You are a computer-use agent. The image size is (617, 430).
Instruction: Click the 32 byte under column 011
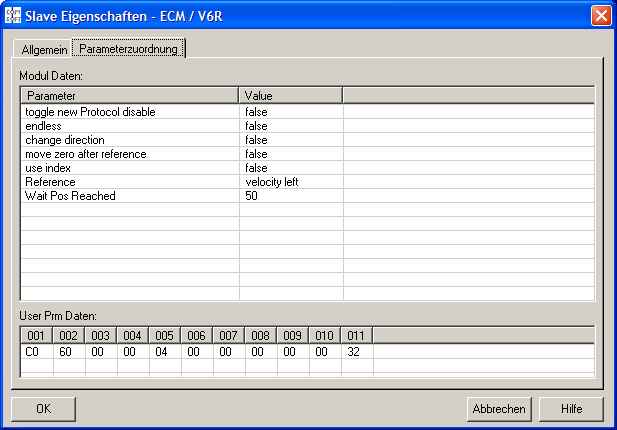click(353, 352)
